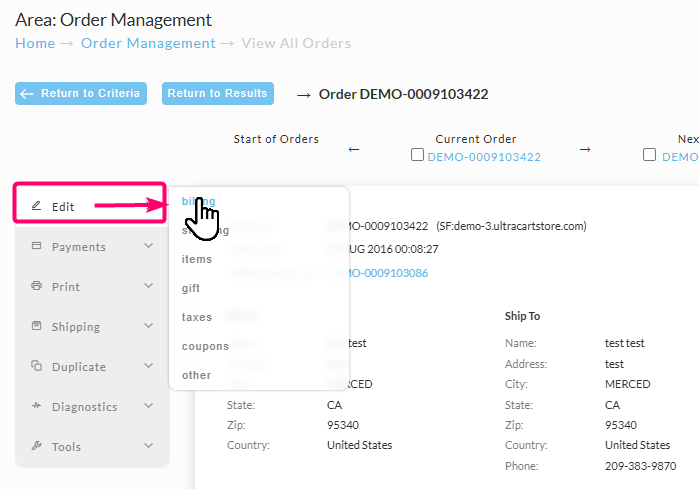This screenshot has width=699, height=489.
Task: Click the Duplicate copy icon
Action: click(37, 366)
